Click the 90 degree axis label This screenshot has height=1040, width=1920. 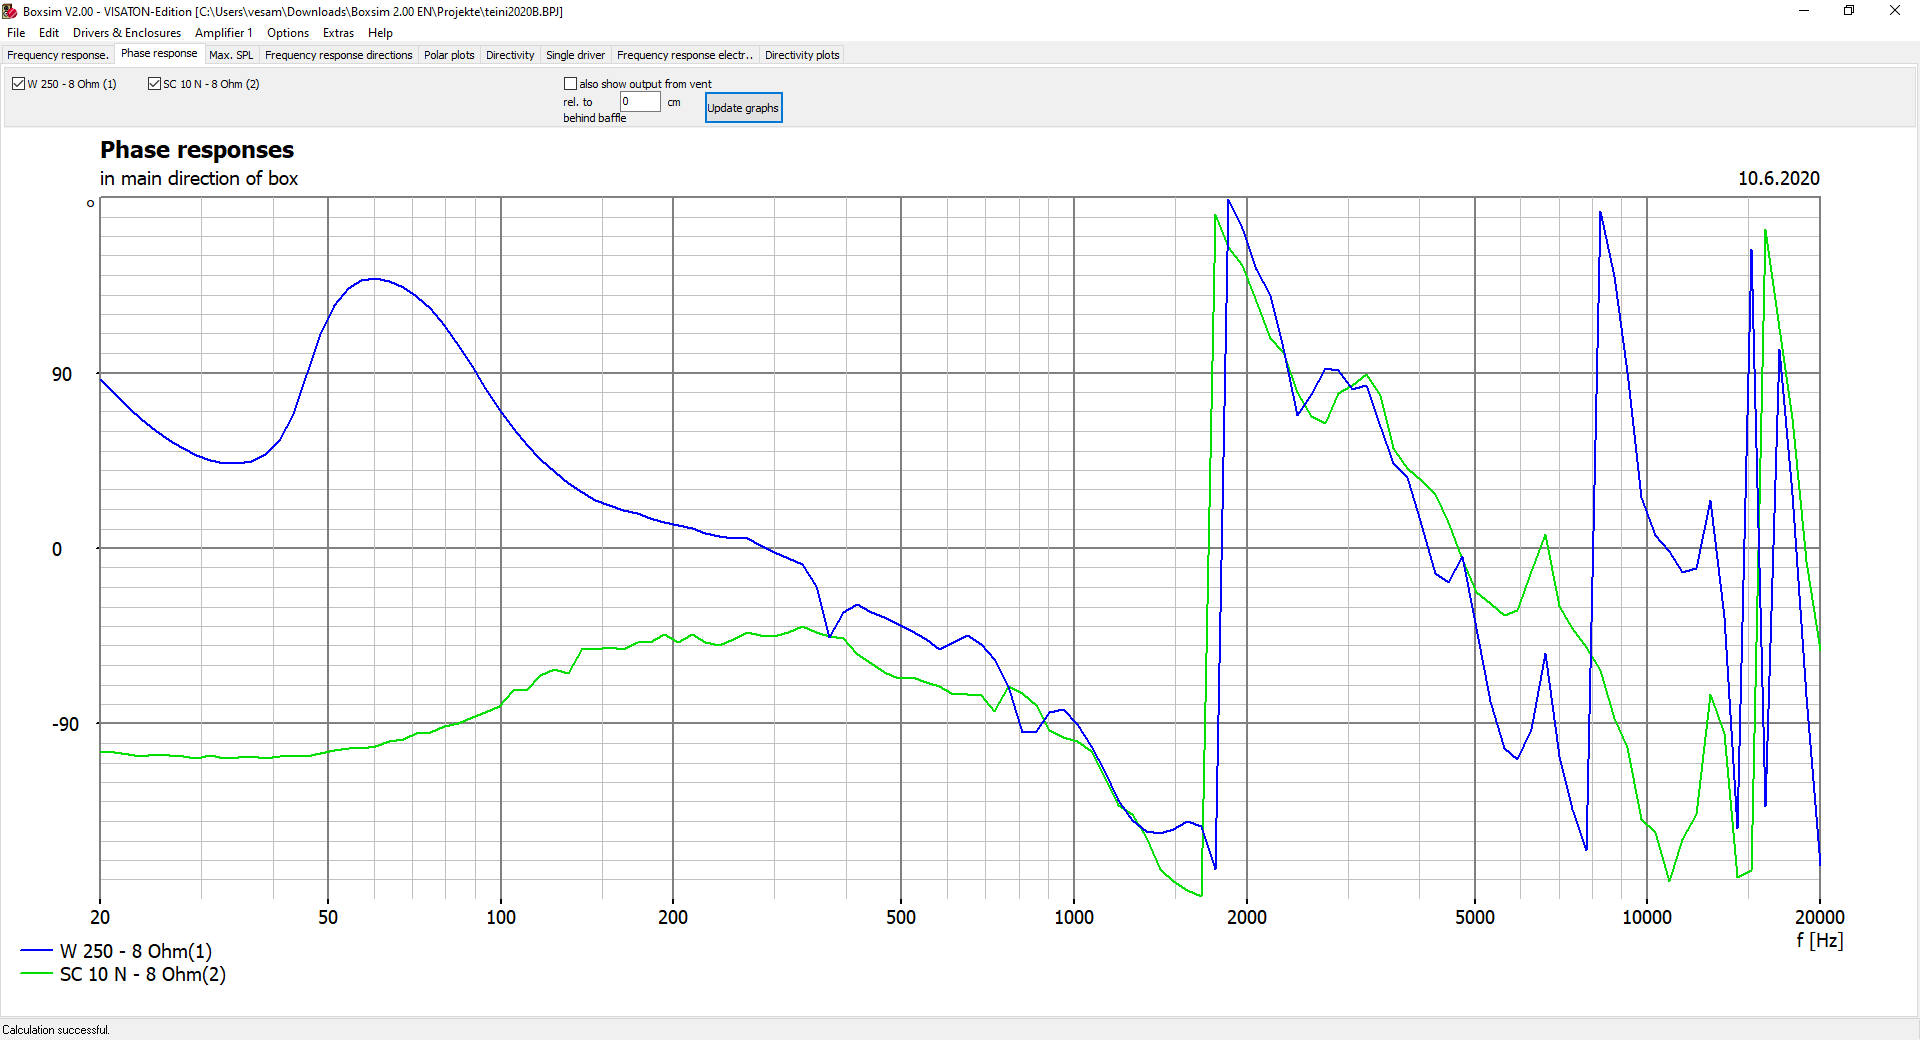62,374
